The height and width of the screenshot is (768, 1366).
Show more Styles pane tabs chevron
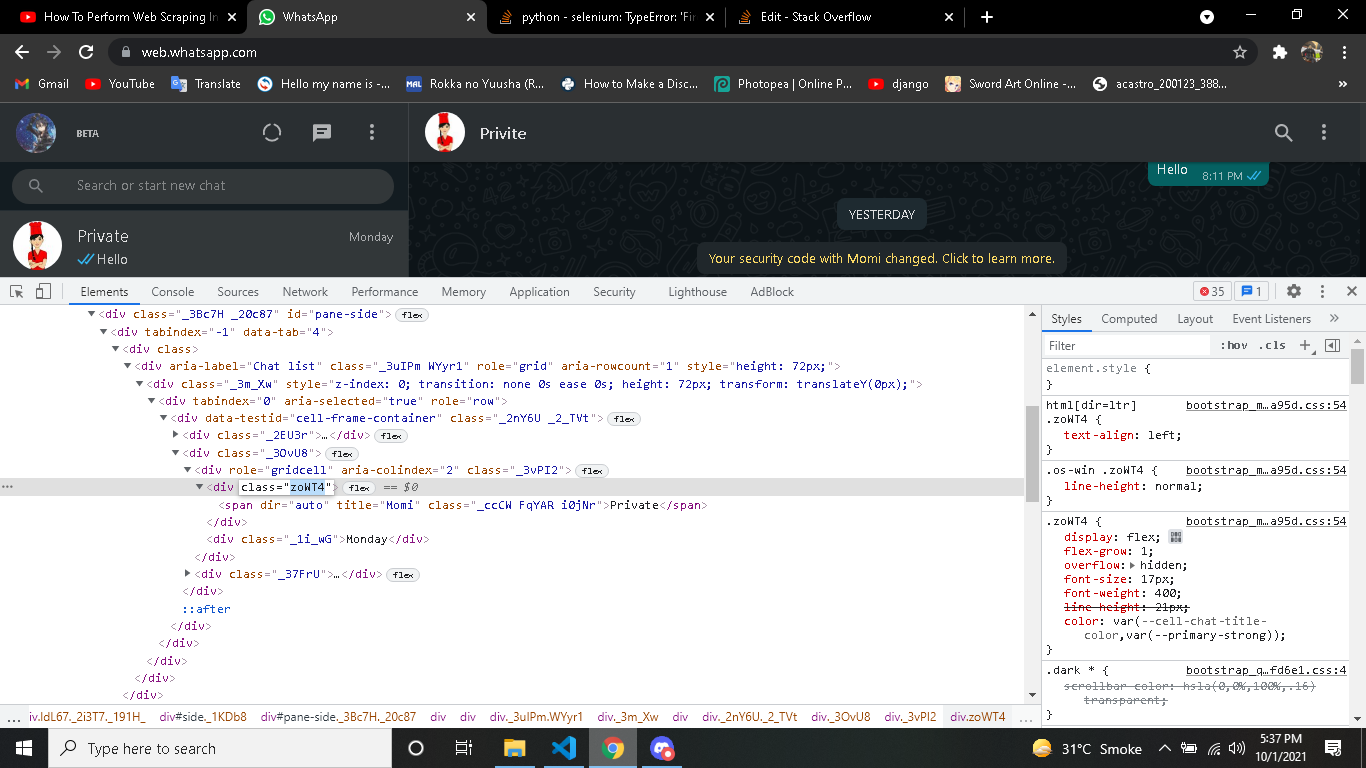[x=1334, y=318]
